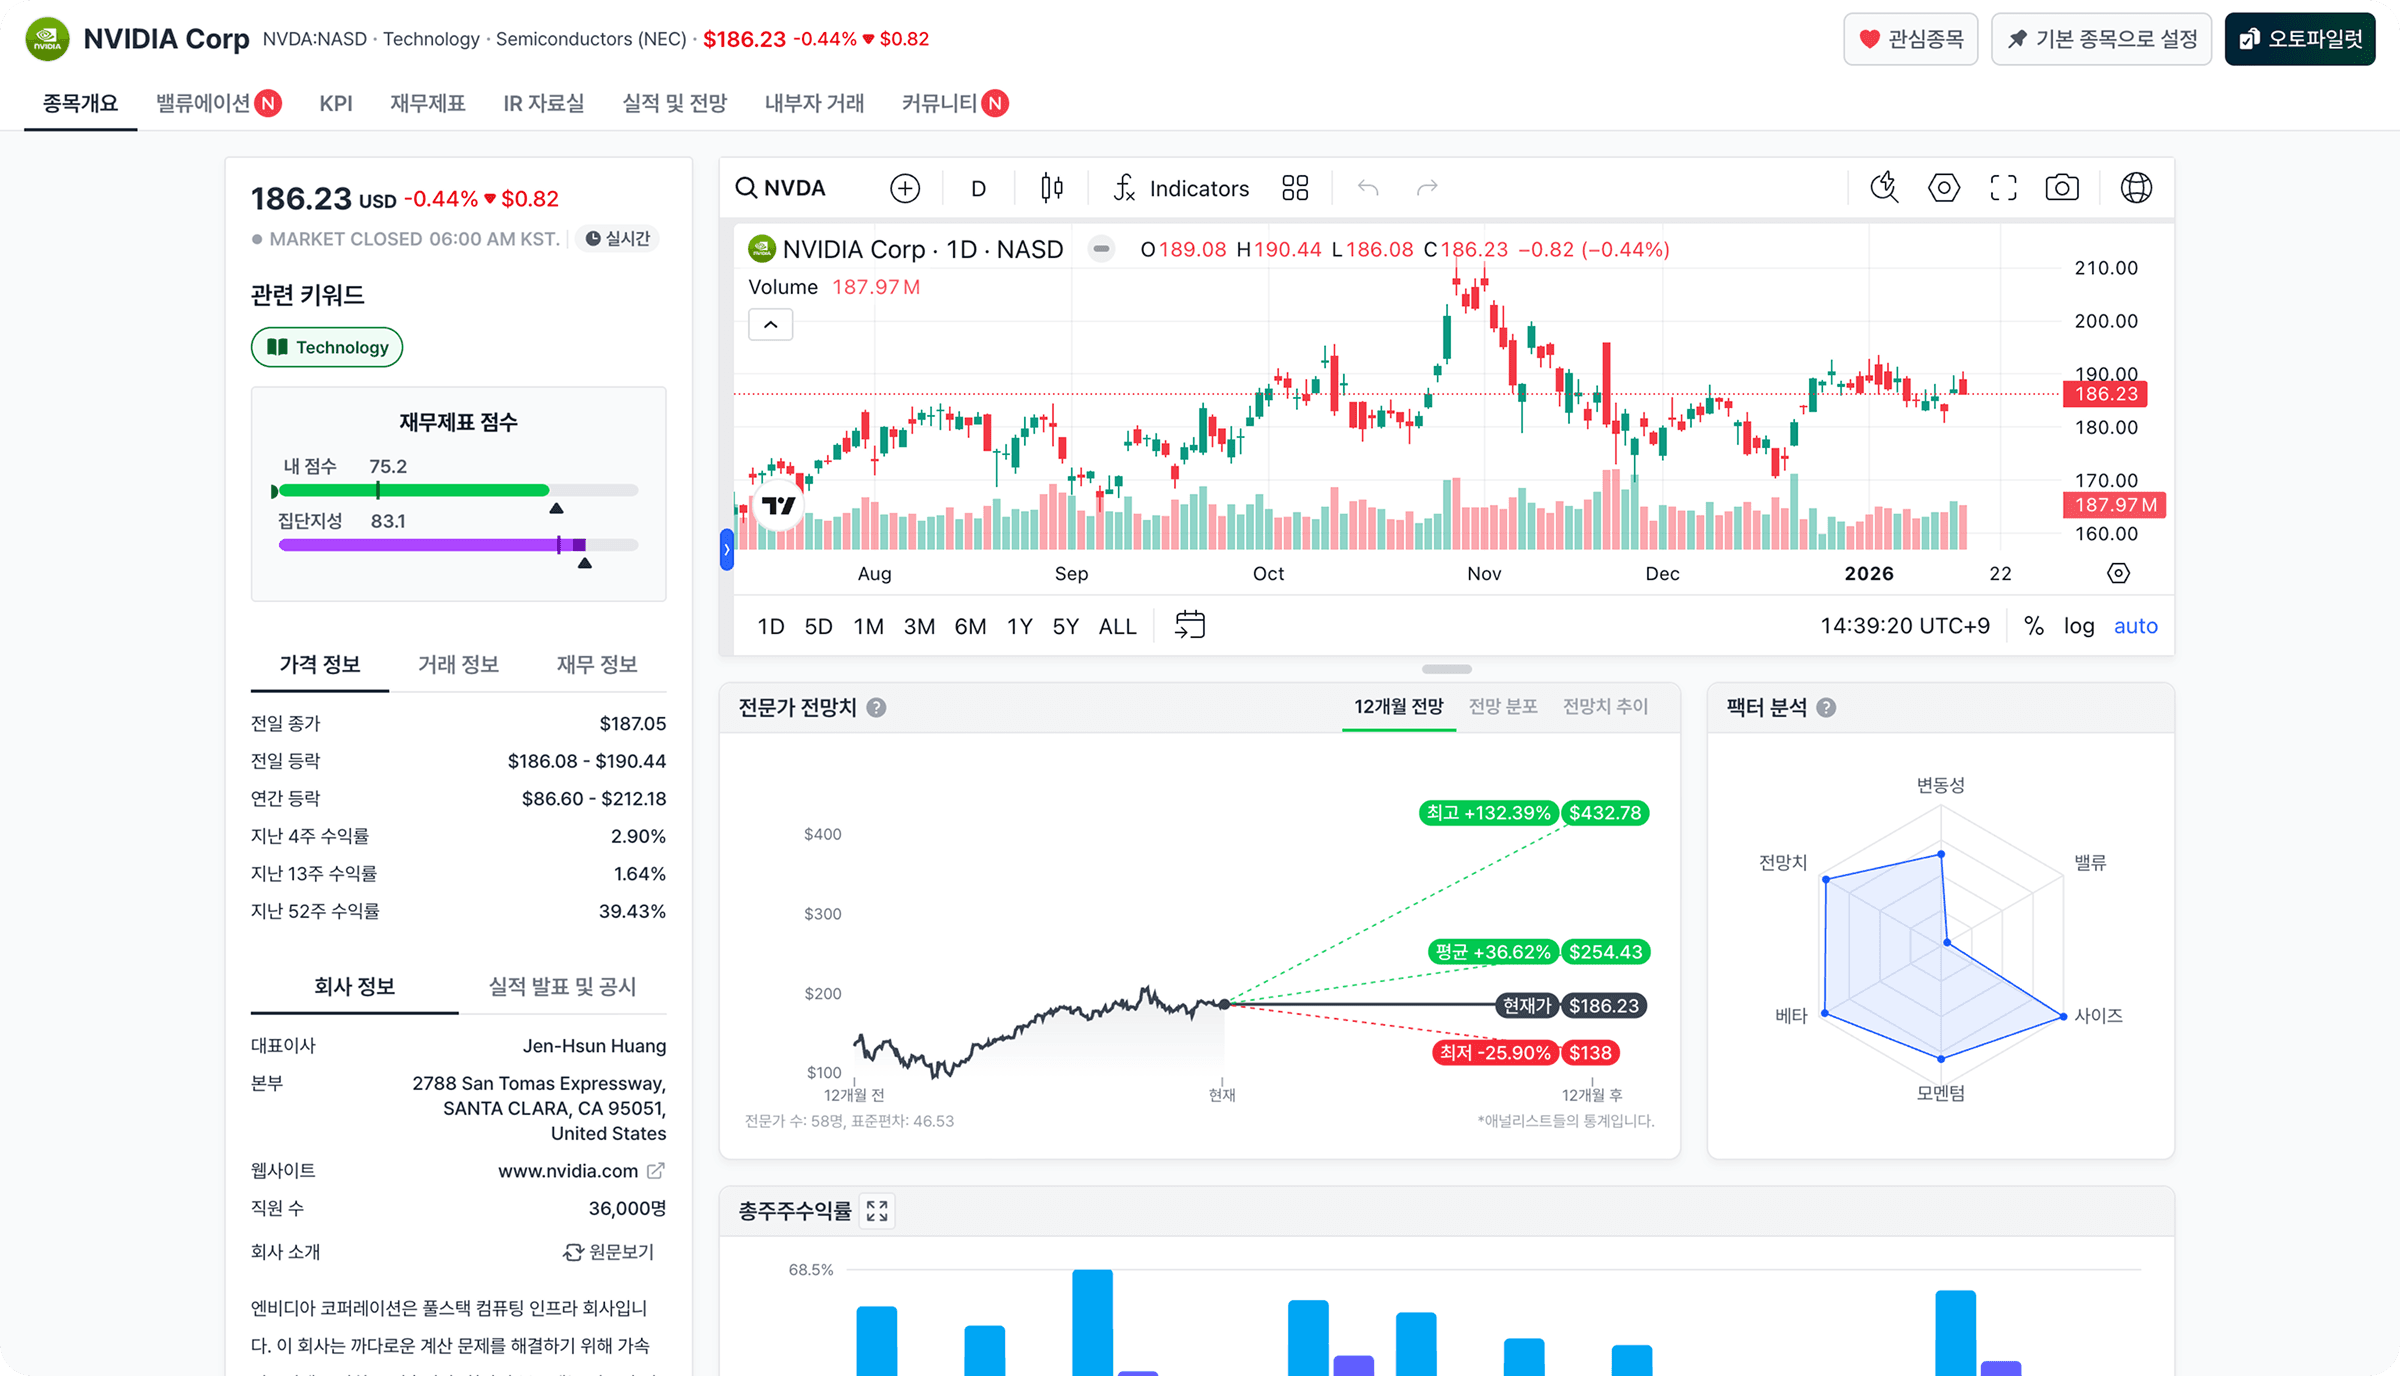The width and height of the screenshot is (2400, 1376).
Task: Open help icon next to 팩터 분석
Action: click(1826, 708)
